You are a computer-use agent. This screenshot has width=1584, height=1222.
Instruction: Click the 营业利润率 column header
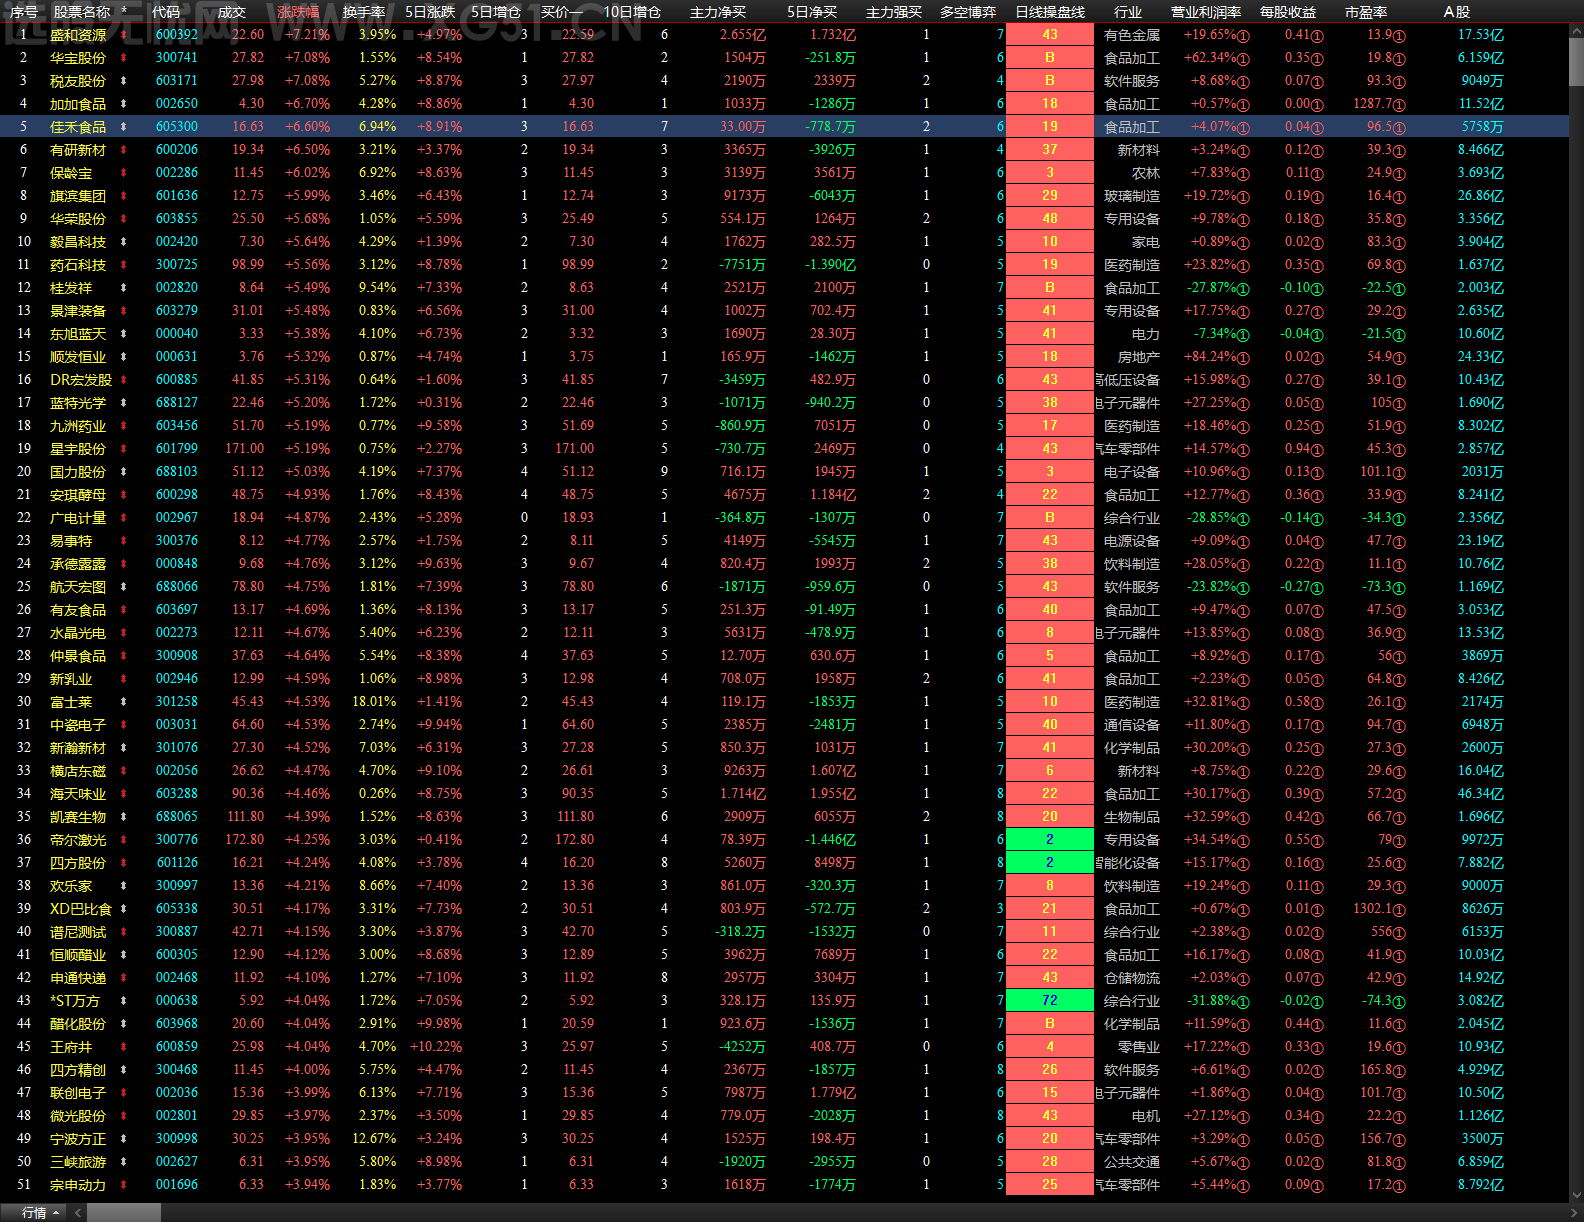pyautogui.click(x=1206, y=12)
